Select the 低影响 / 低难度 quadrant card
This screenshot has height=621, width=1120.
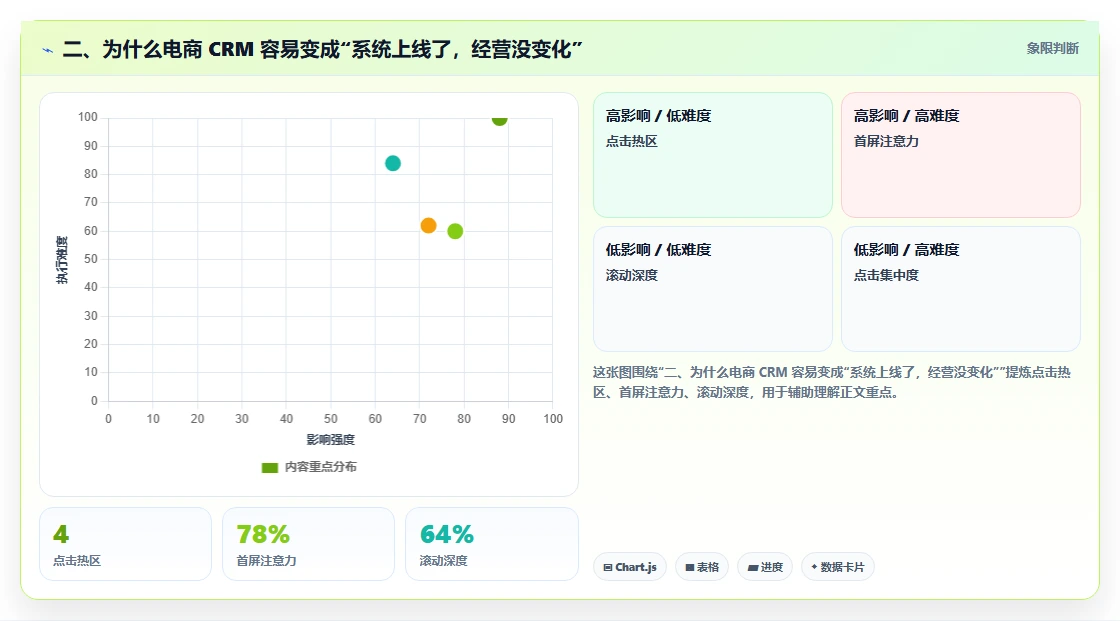713,289
